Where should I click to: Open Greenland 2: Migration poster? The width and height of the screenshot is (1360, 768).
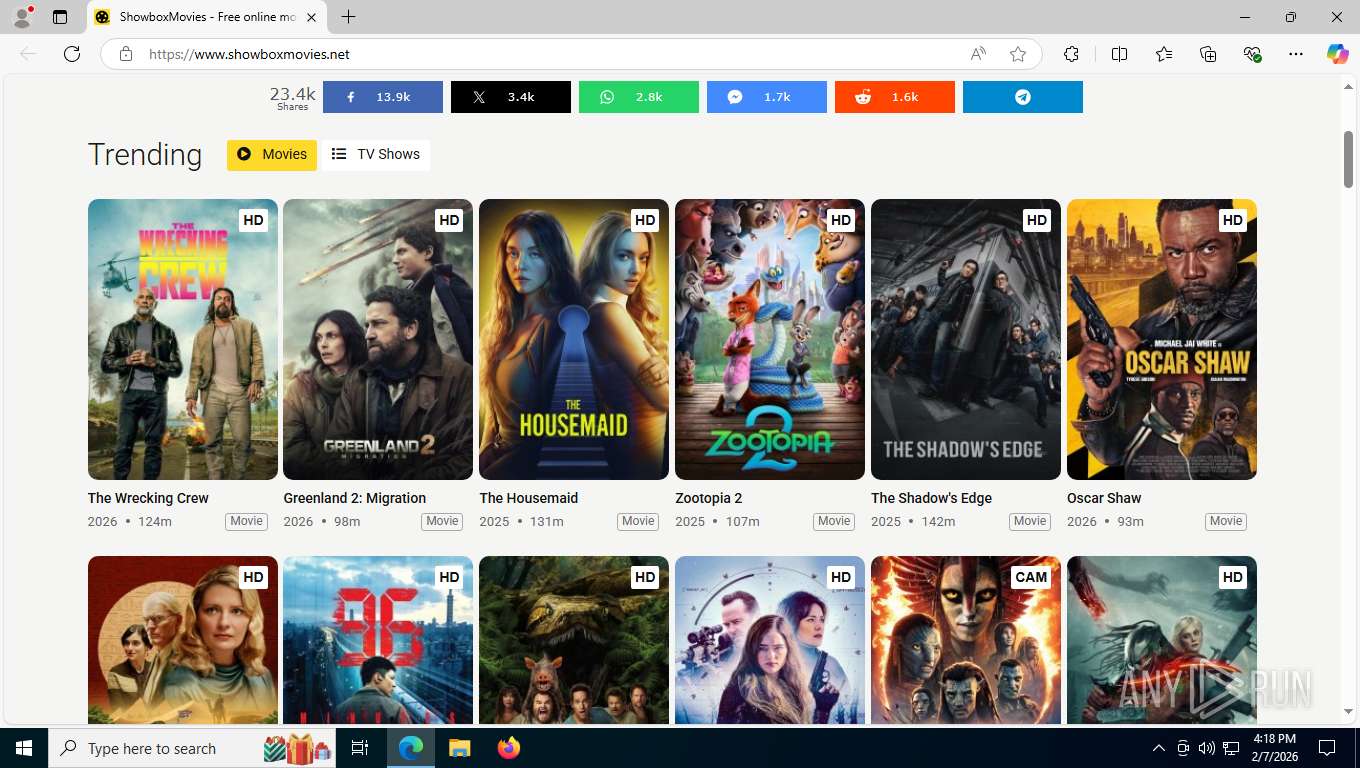click(x=378, y=339)
